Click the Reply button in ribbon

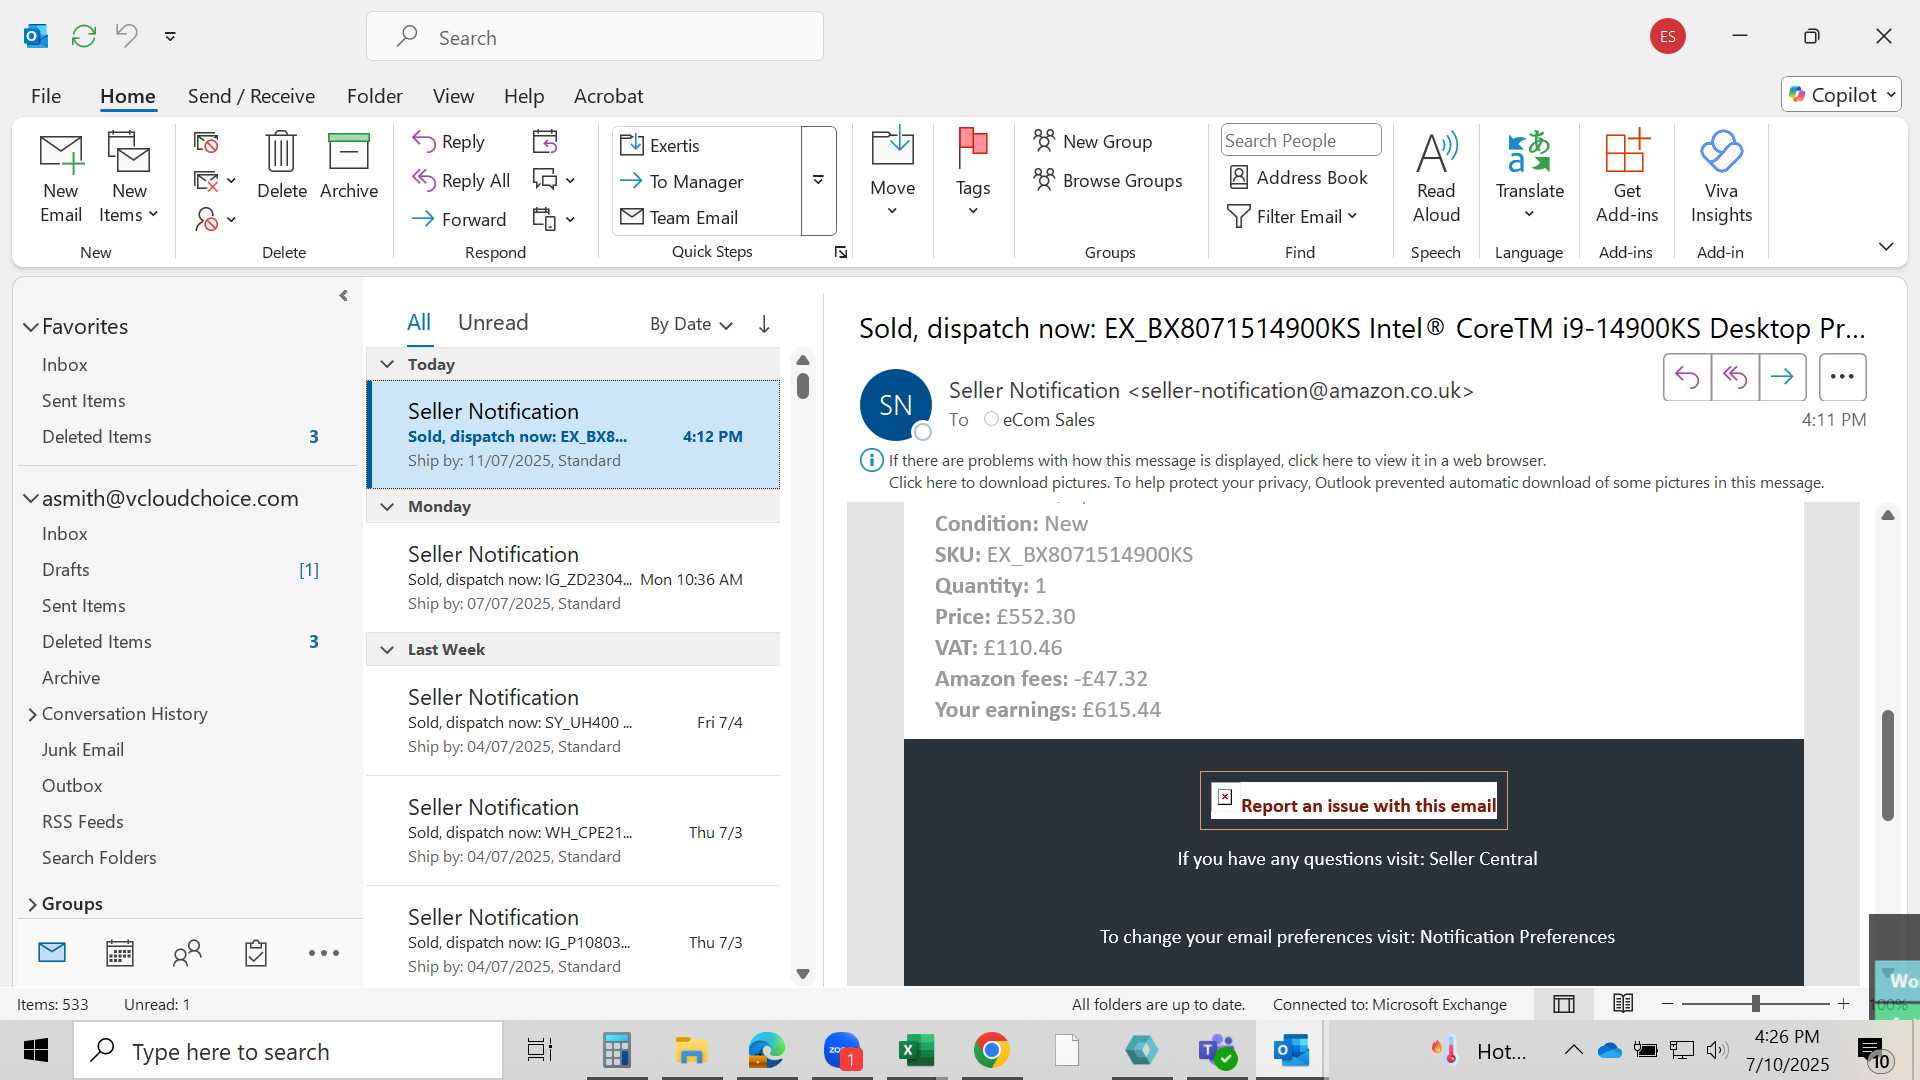tap(449, 142)
